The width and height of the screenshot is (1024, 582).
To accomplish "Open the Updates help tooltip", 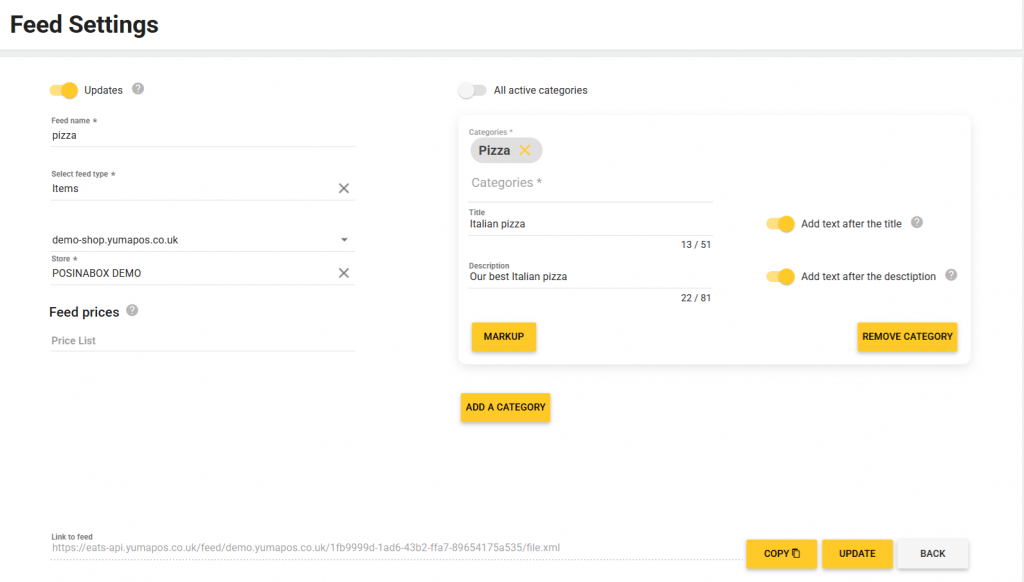I will (x=137, y=89).
